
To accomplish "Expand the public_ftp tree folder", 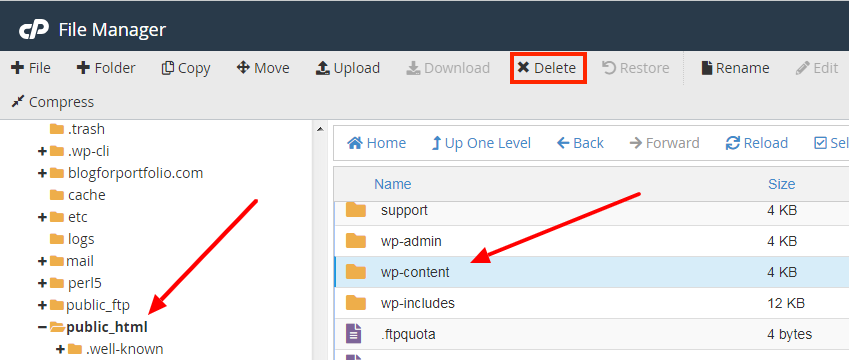I will click(42, 305).
